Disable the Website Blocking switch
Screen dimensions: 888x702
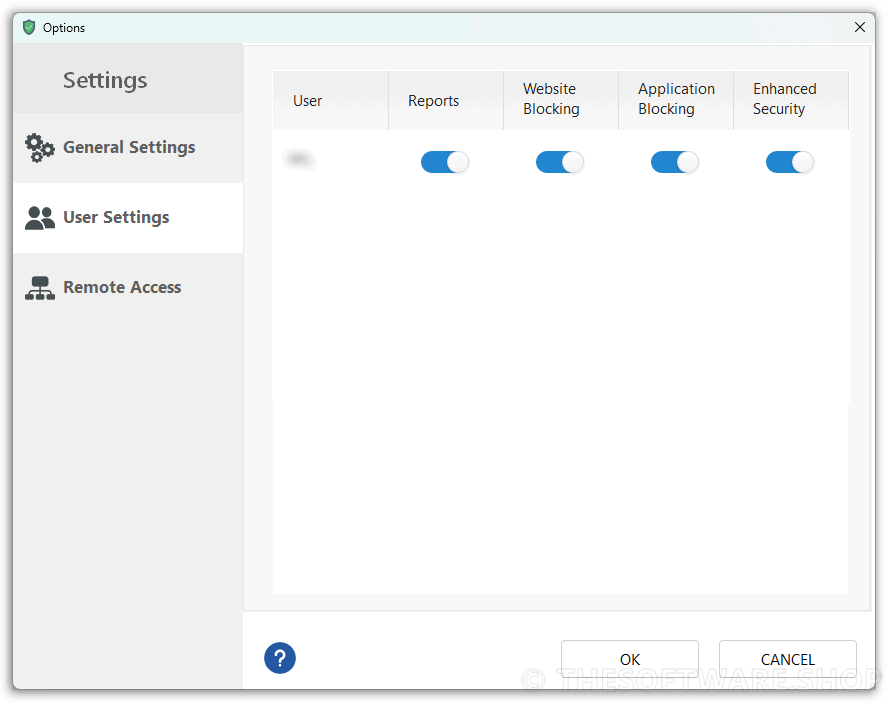click(560, 162)
